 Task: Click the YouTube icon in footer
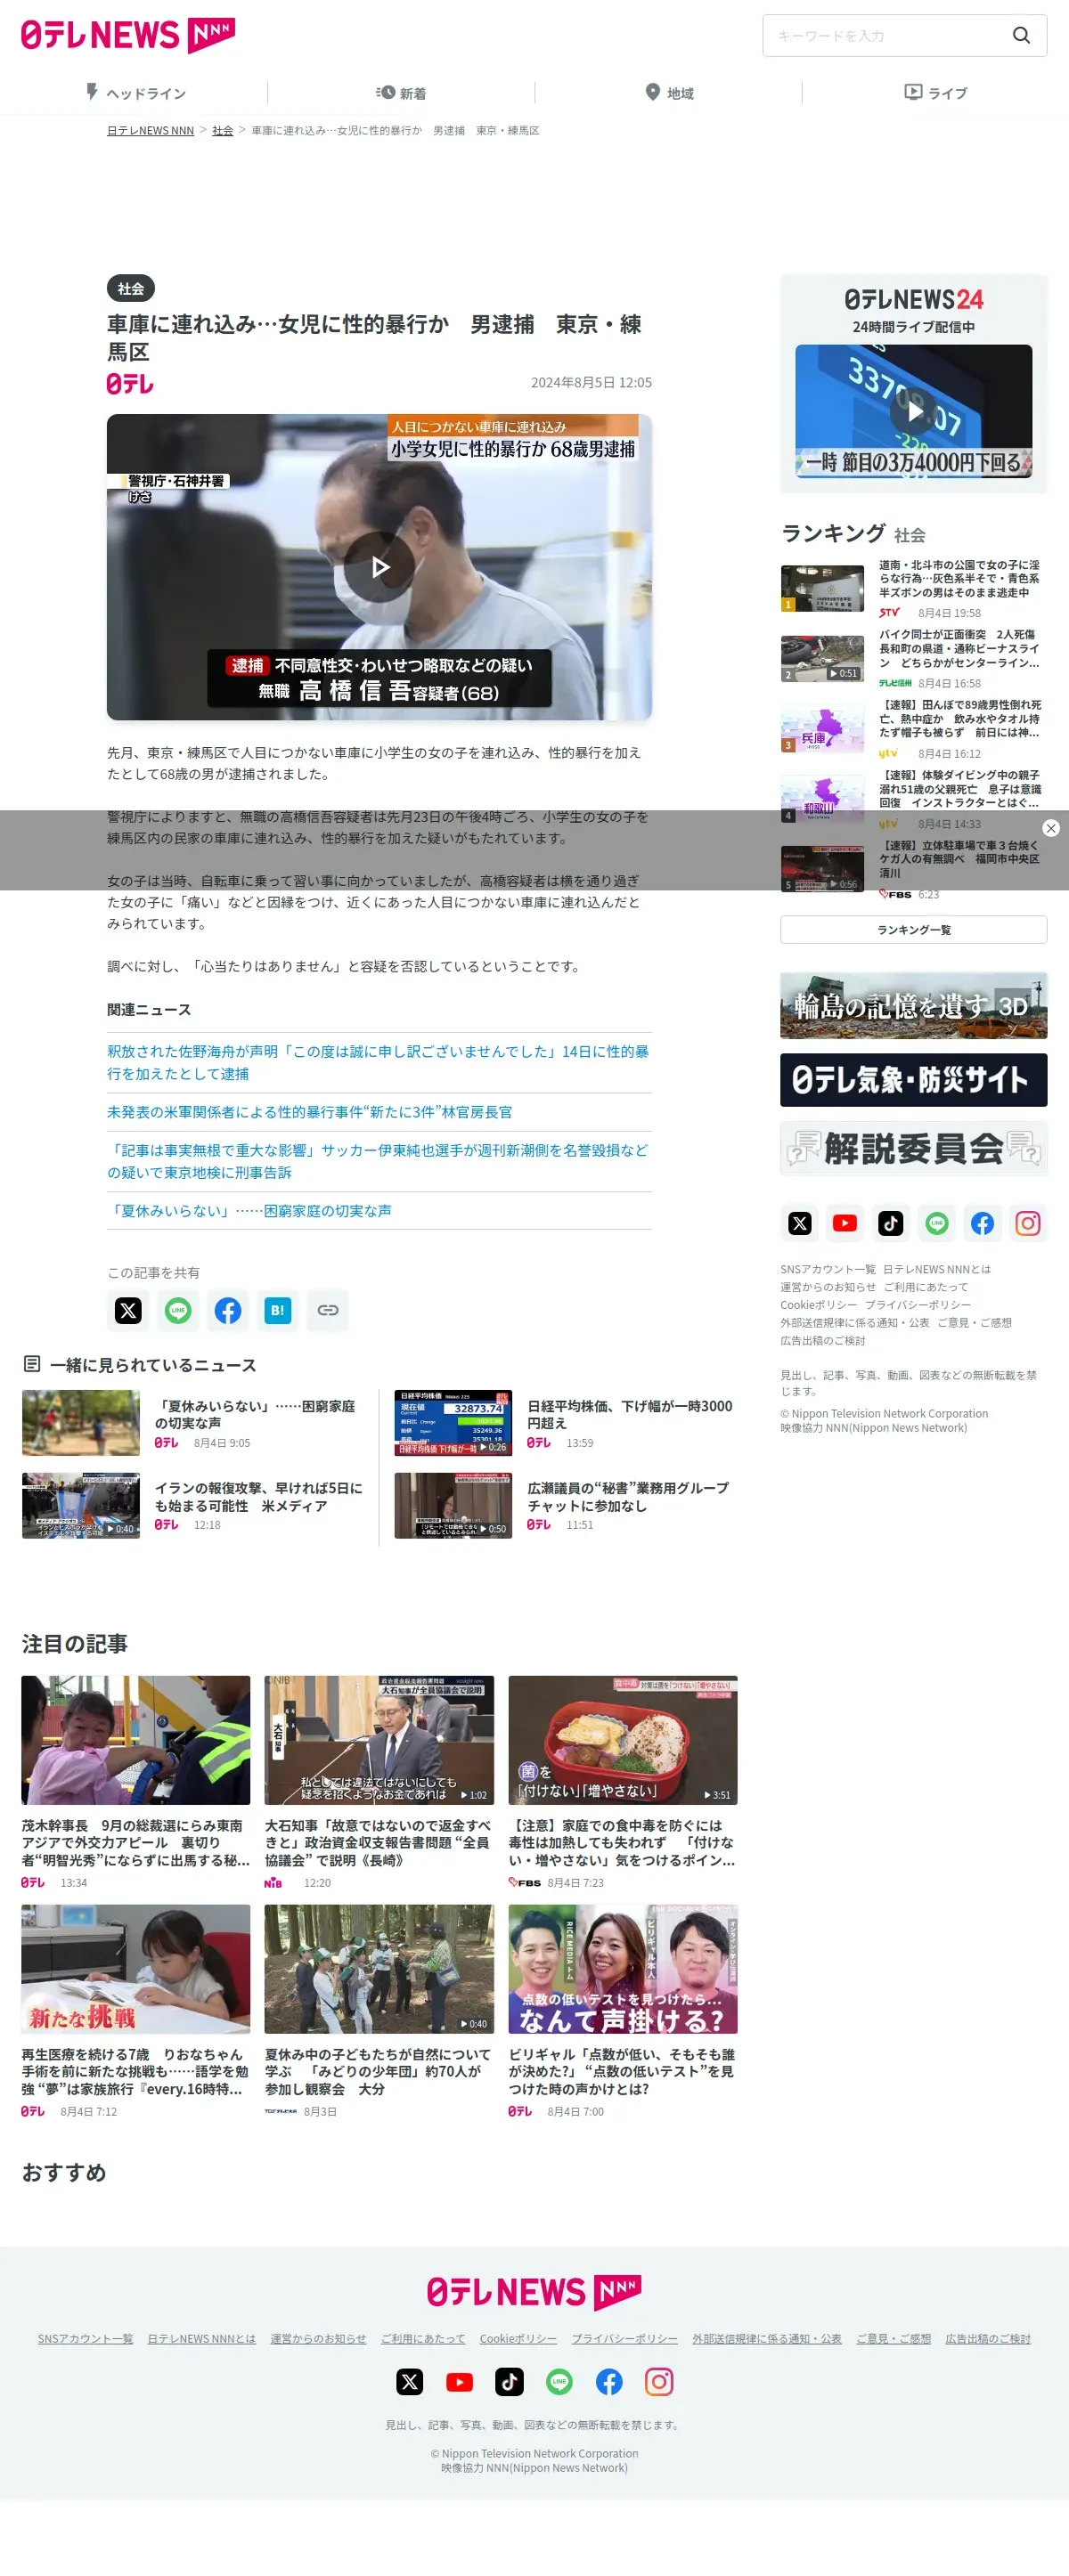tap(460, 2382)
